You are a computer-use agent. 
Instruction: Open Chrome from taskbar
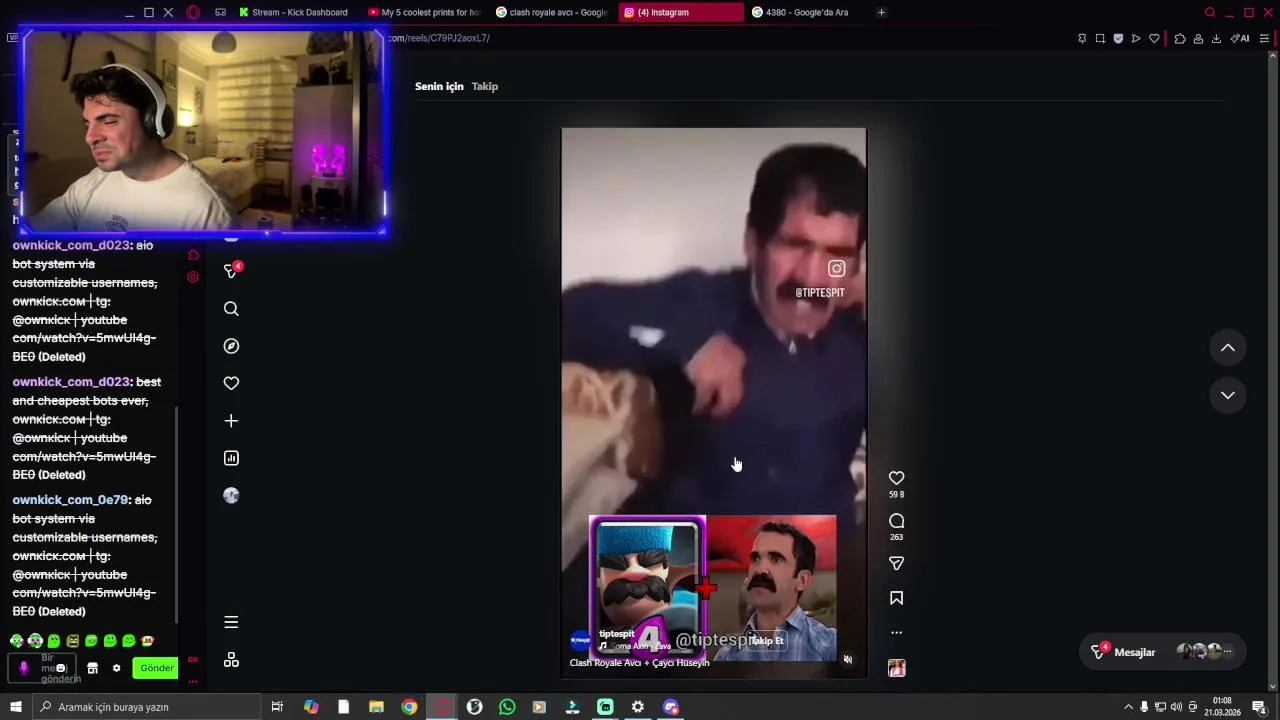[x=409, y=707]
